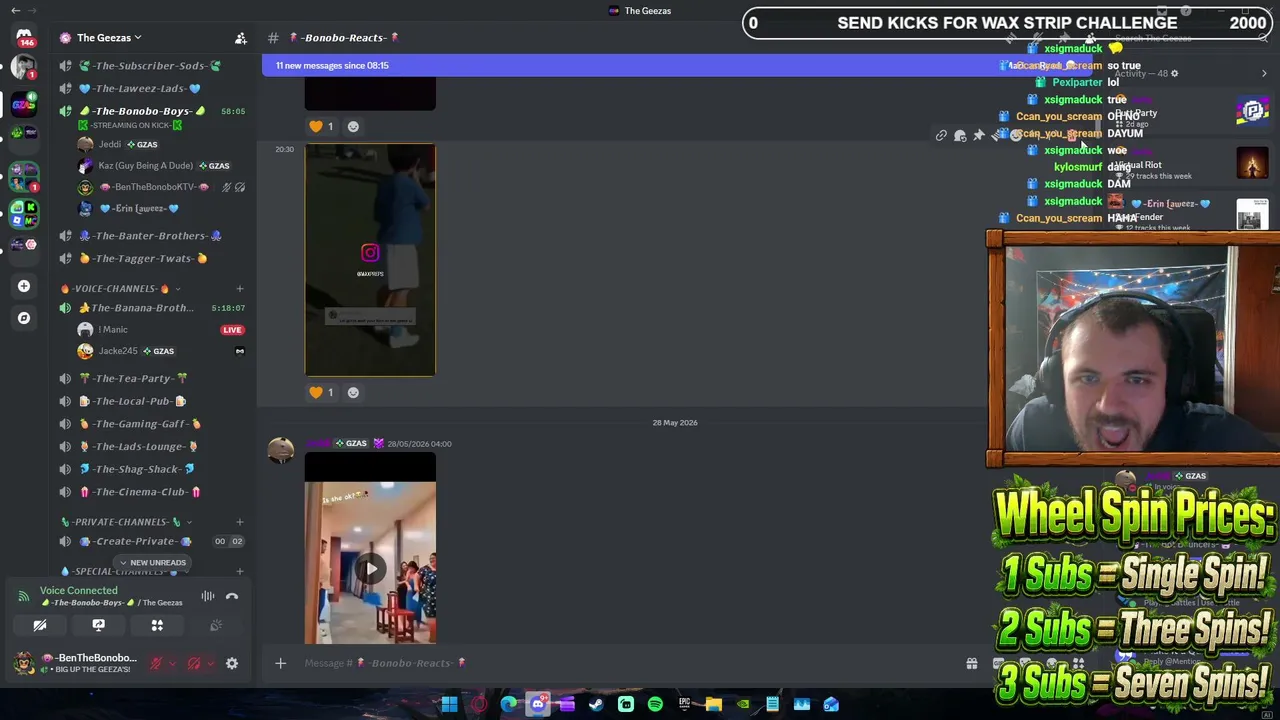1280x720 pixels.
Task: Toggle microphone mute in user panel
Action: click(156, 663)
